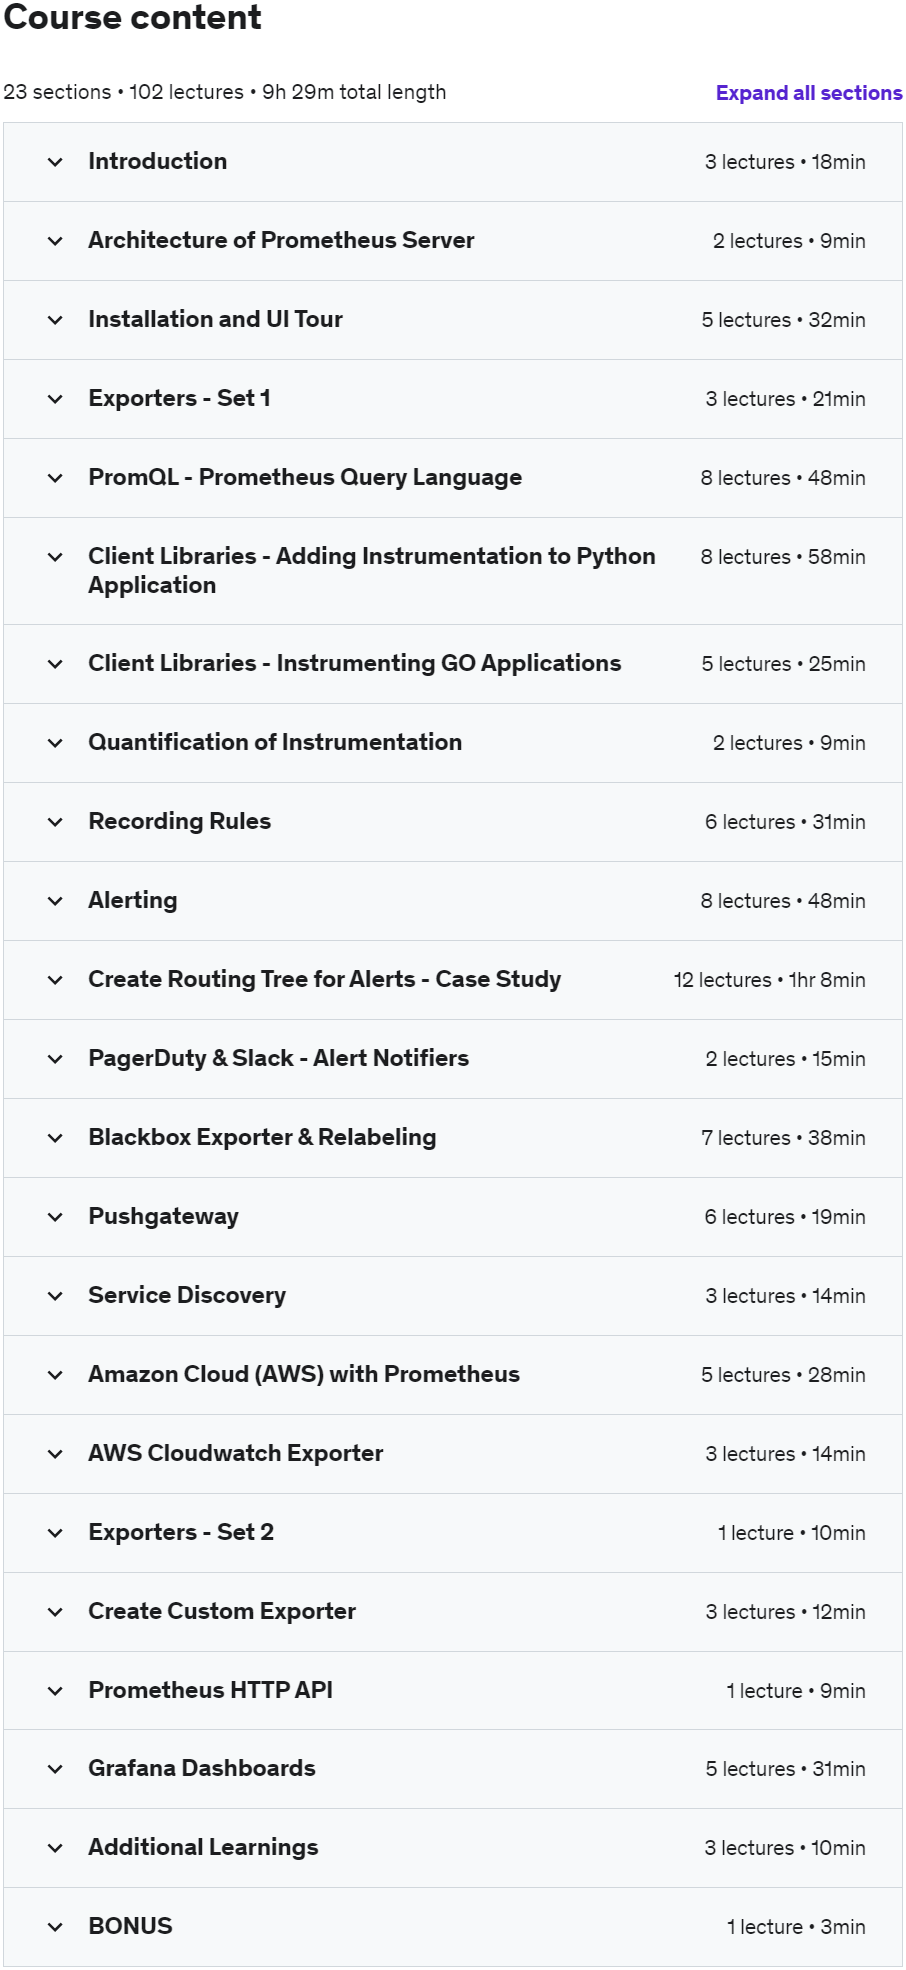
Task: Click the Expand all sections link
Action: click(809, 93)
